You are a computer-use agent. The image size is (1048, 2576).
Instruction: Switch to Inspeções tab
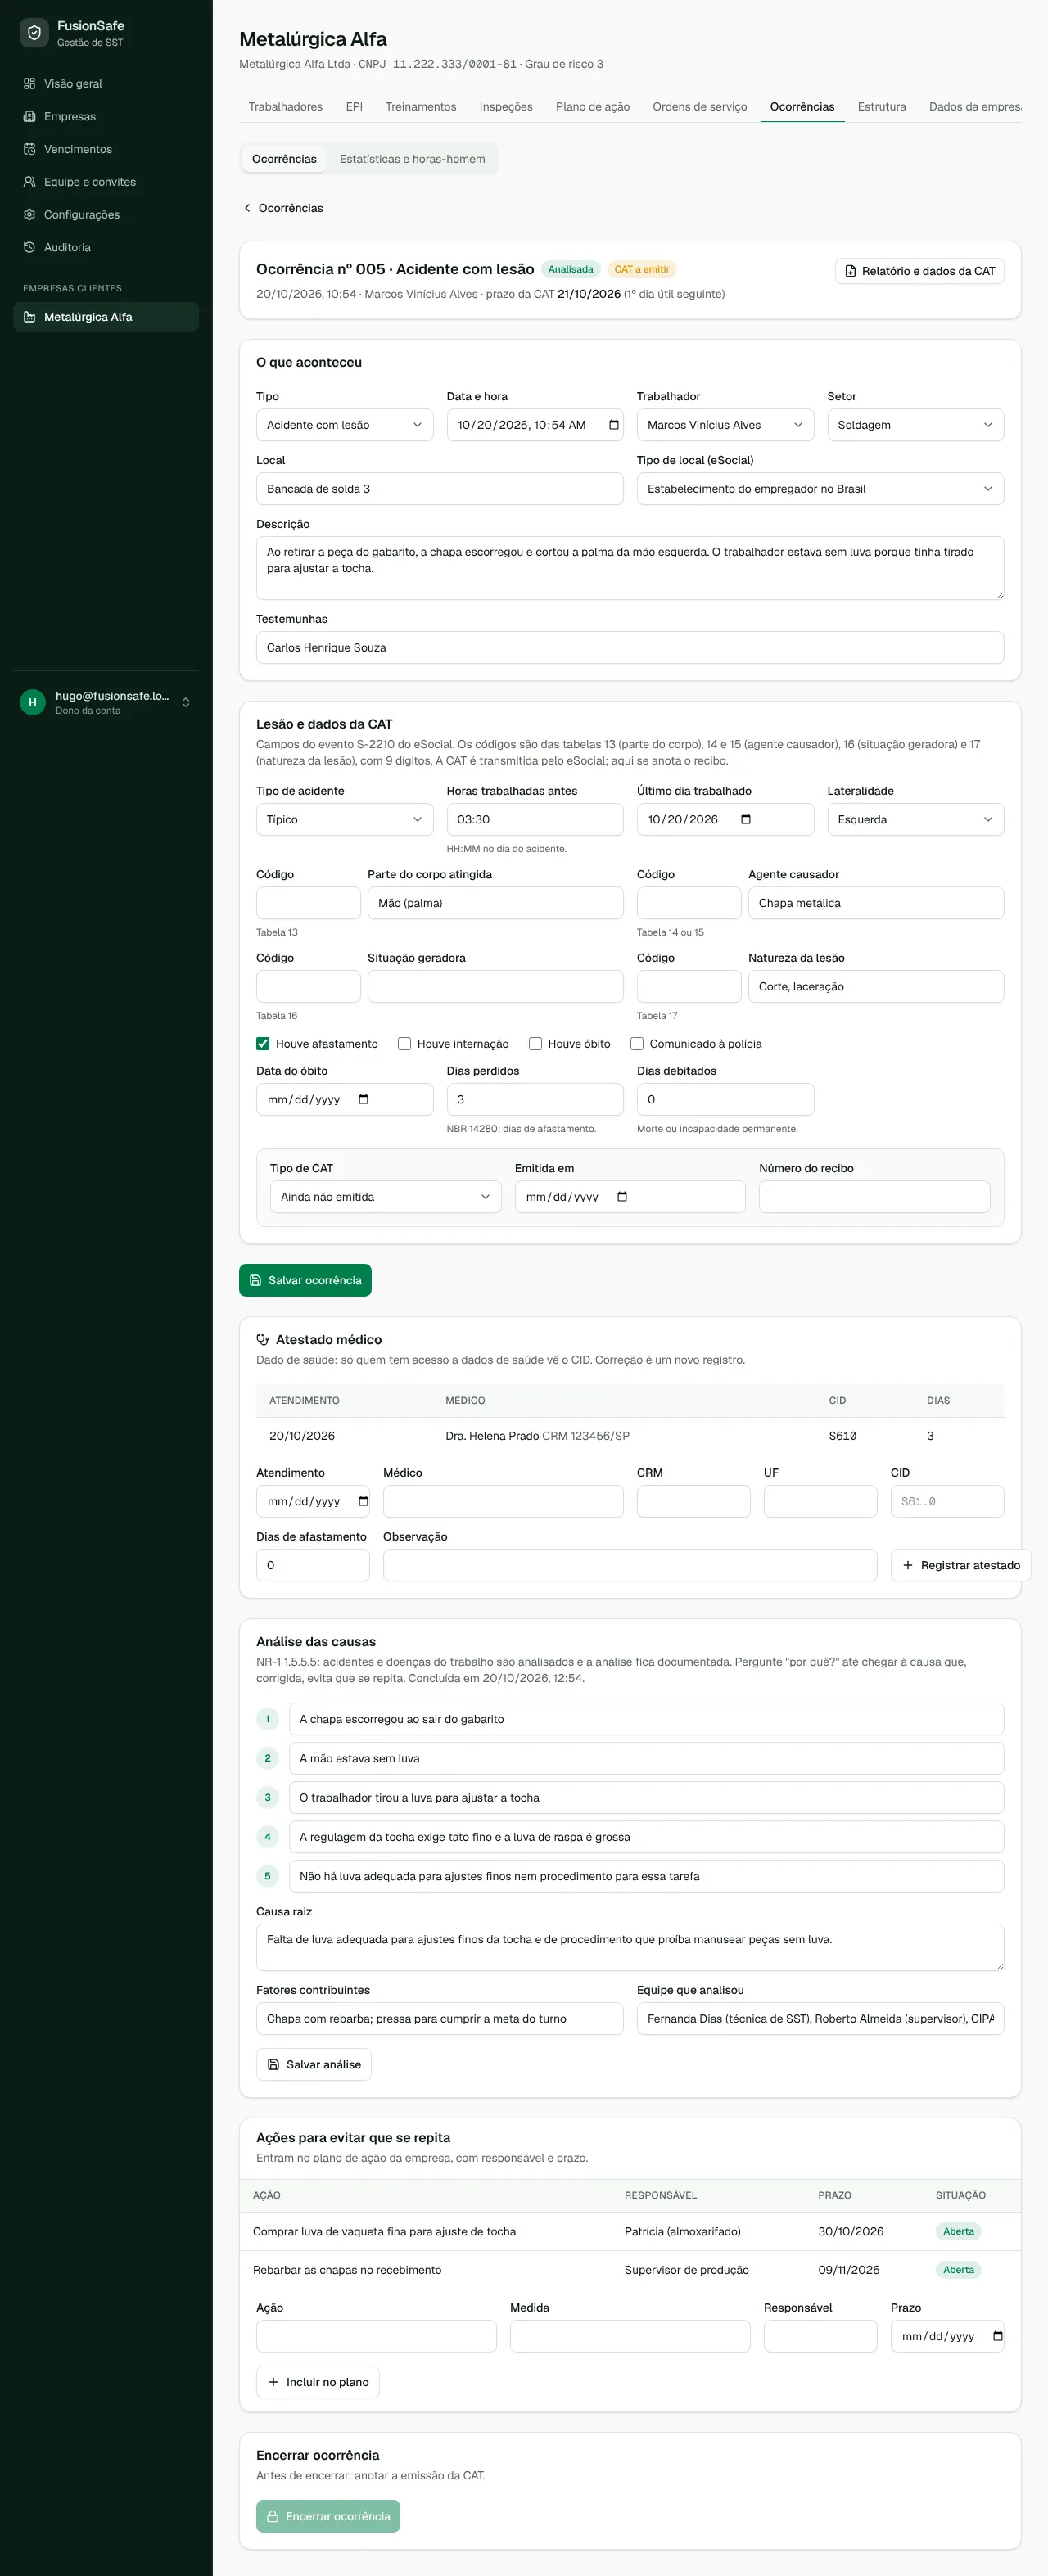pos(506,107)
